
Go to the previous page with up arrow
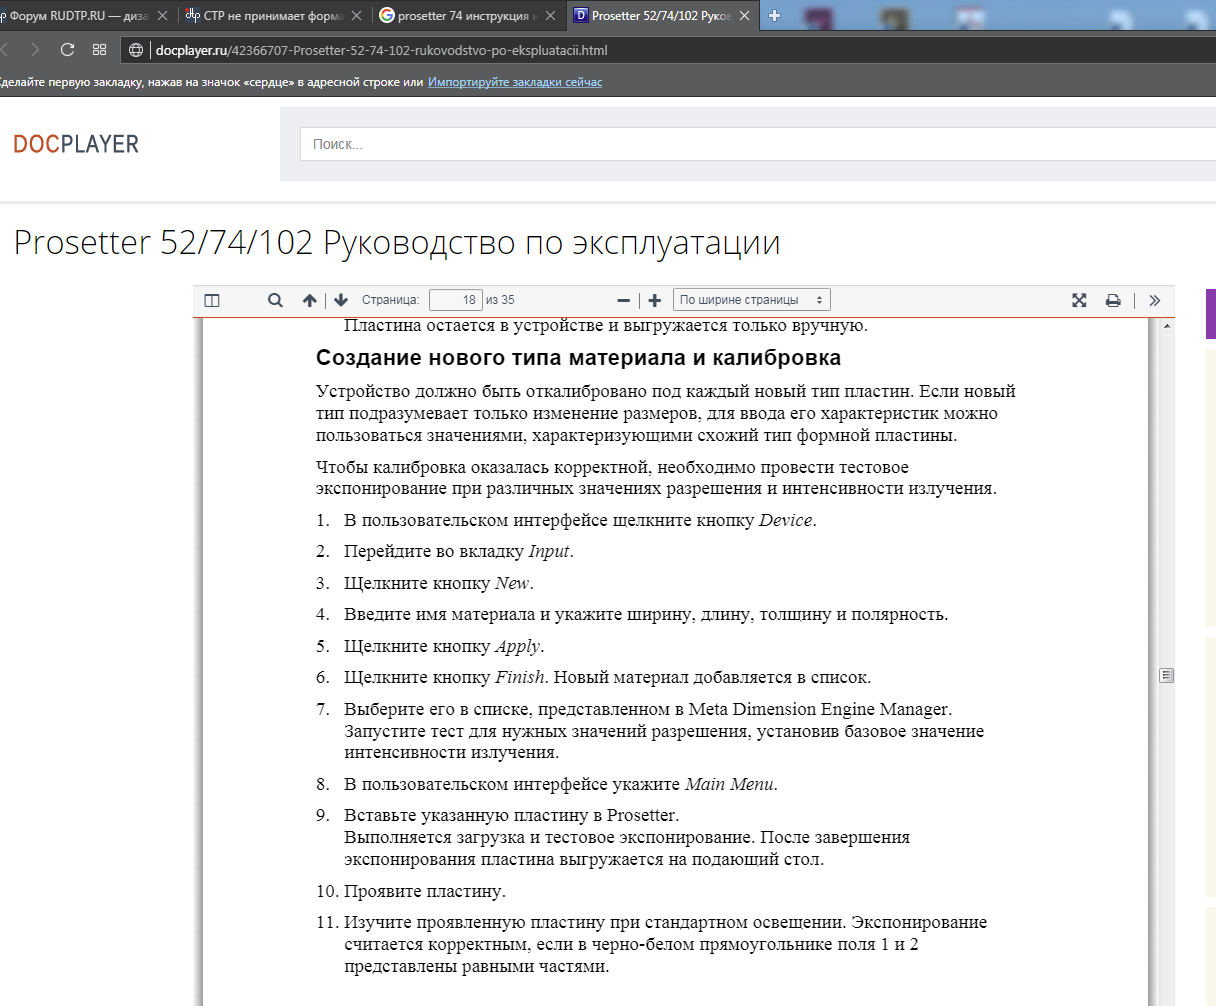[309, 299]
